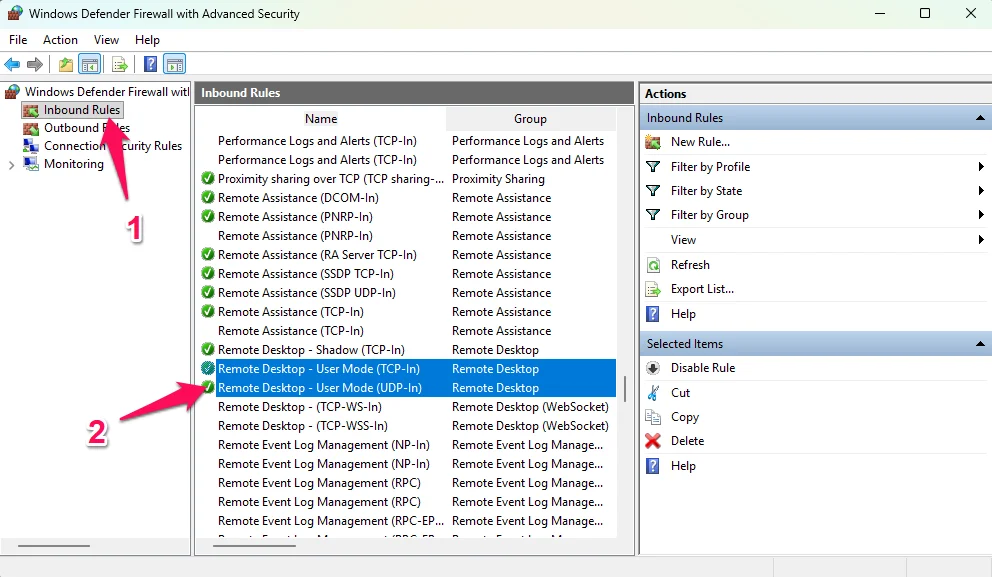Image resolution: width=992 pixels, height=577 pixels.
Task: Click the Back arrow in the toolbar
Action: [12, 64]
